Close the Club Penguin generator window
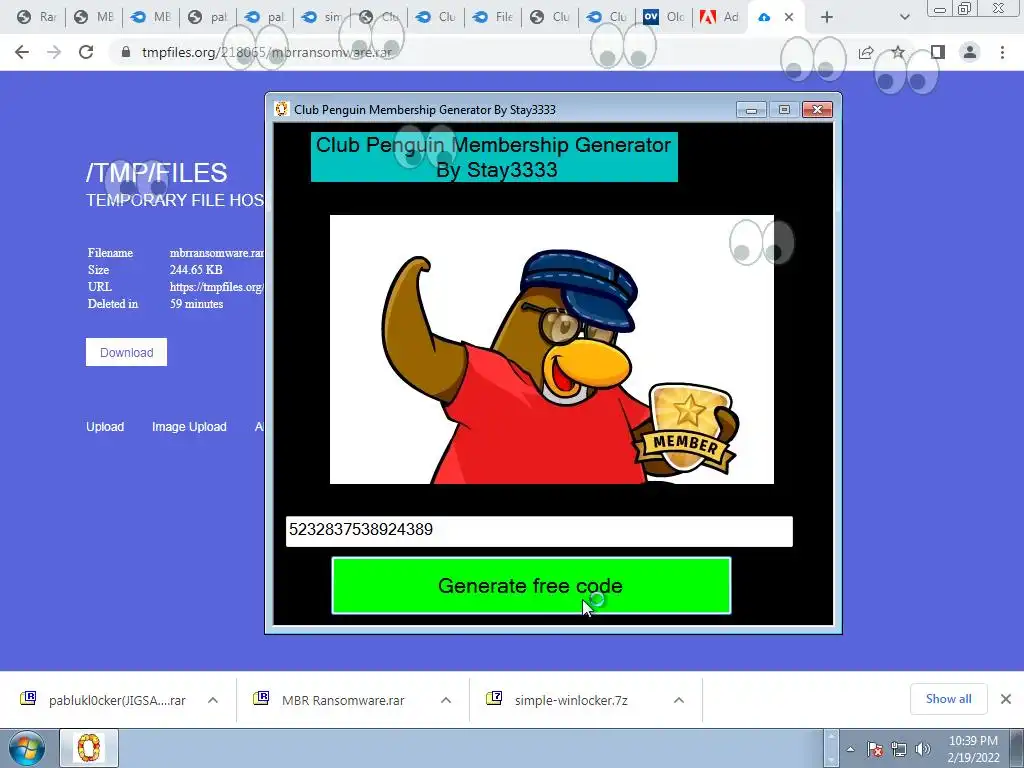The height and width of the screenshot is (768, 1024). (817, 109)
